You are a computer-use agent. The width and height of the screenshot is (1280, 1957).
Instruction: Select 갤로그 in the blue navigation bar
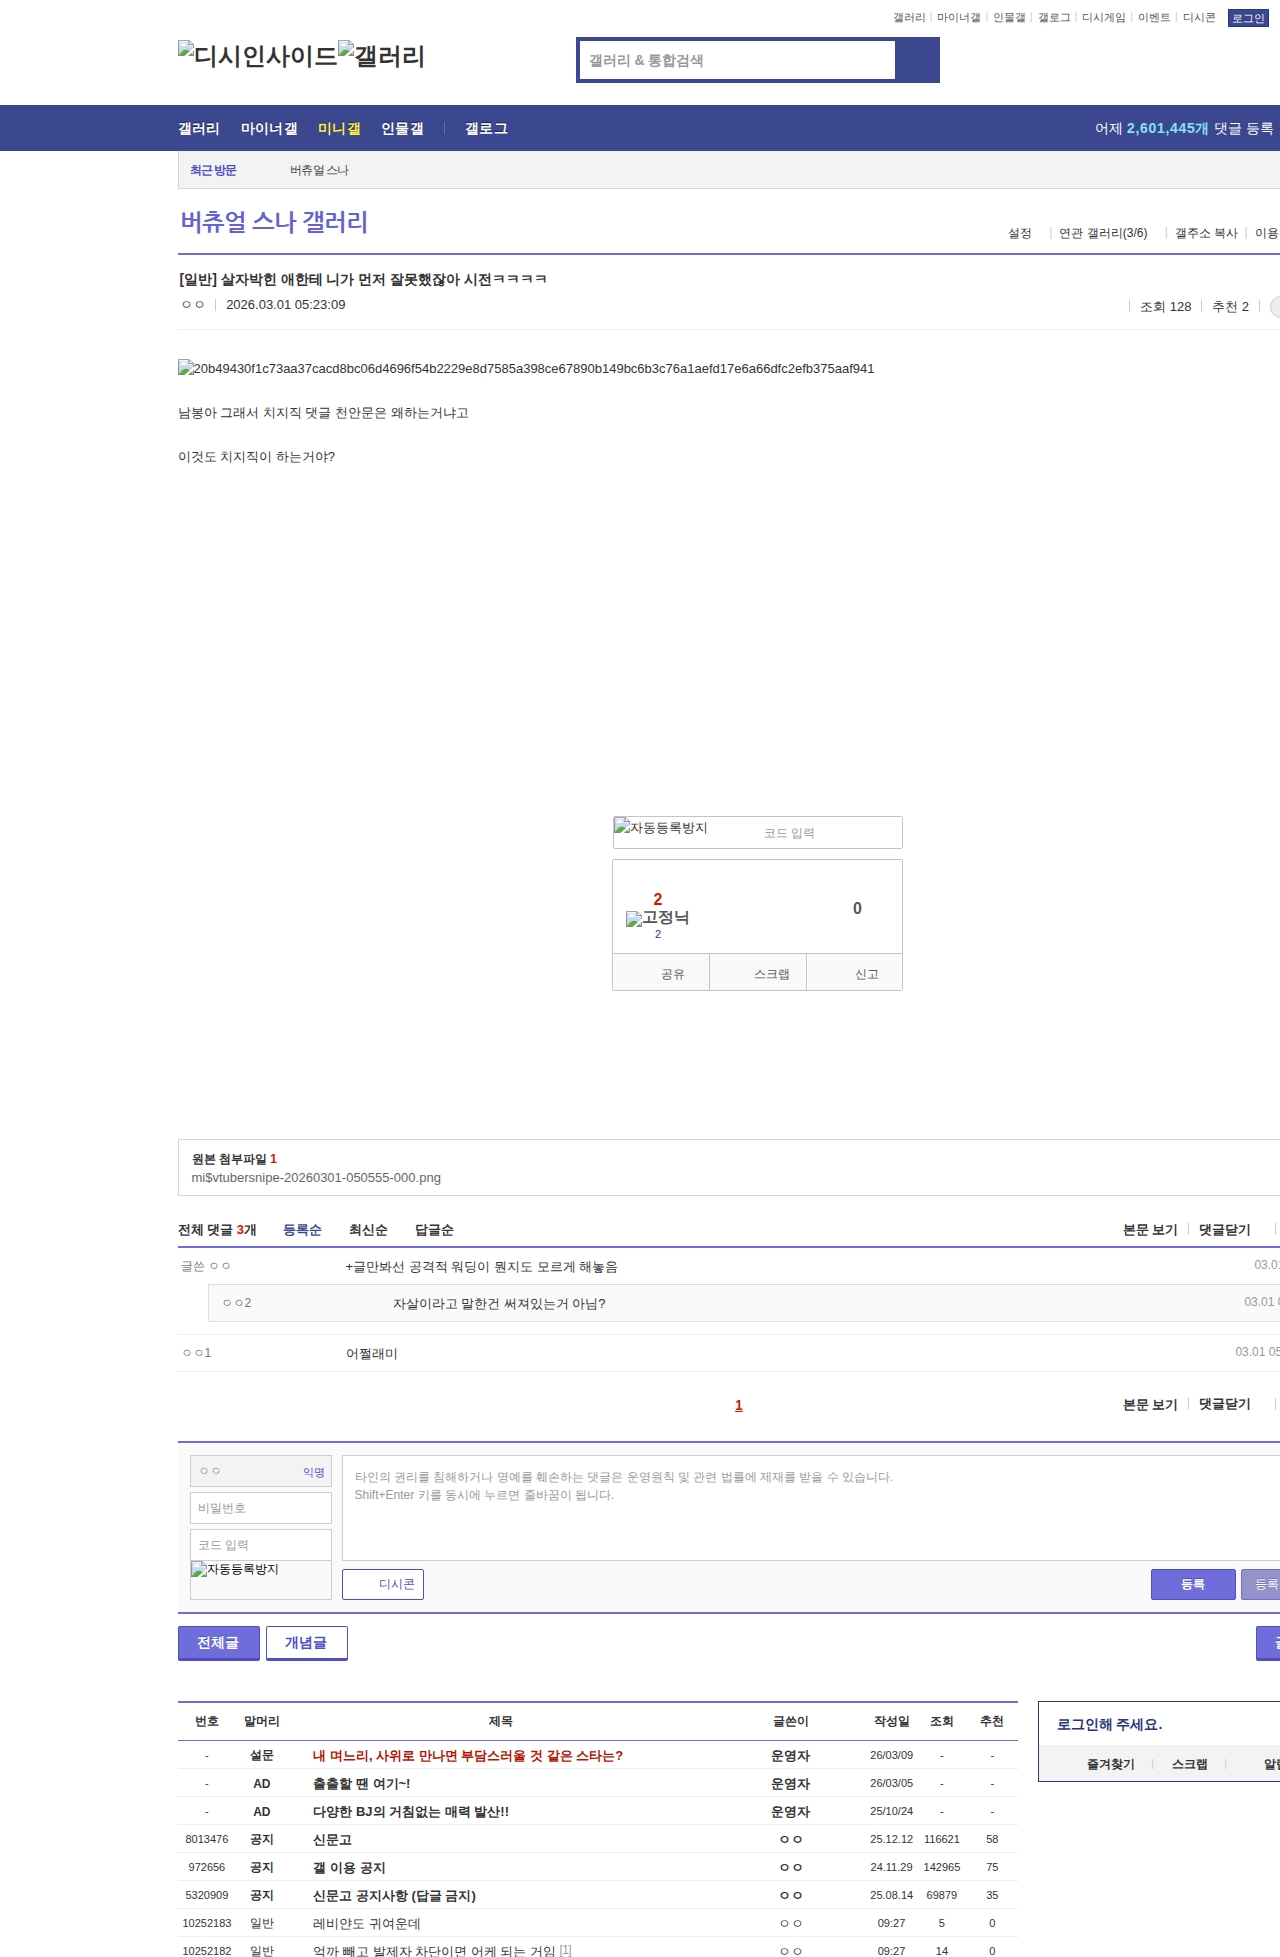click(486, 128)
